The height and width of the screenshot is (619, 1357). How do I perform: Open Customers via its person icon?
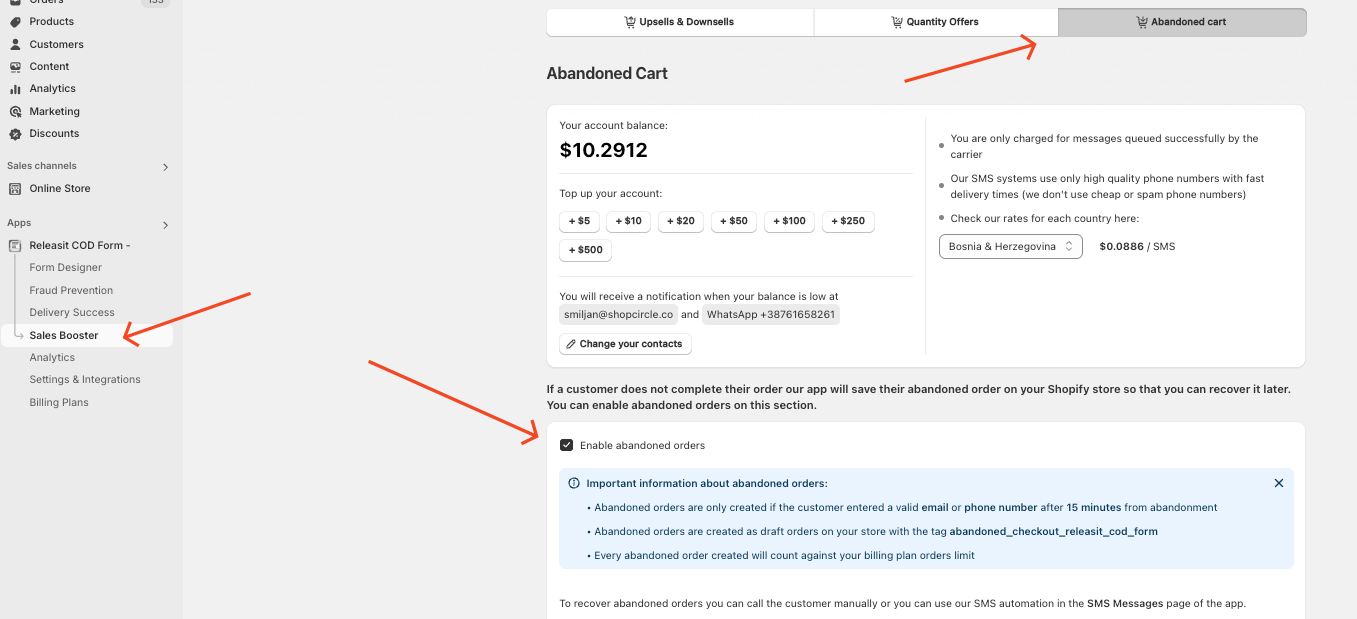click(x=15, y=44)
